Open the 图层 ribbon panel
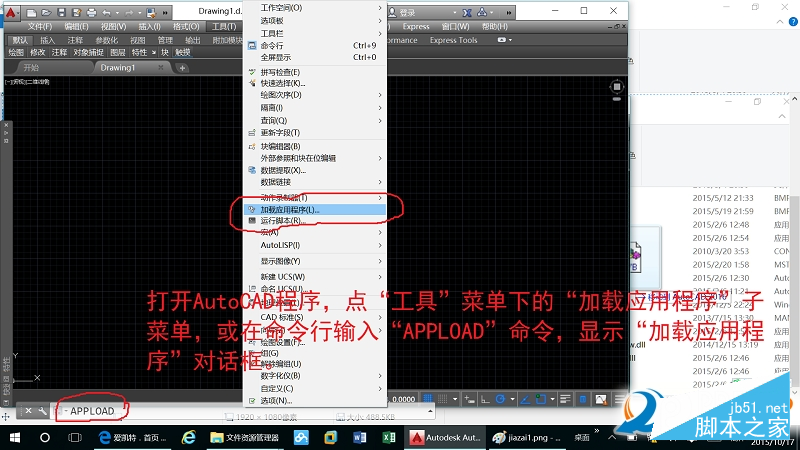 117,53
